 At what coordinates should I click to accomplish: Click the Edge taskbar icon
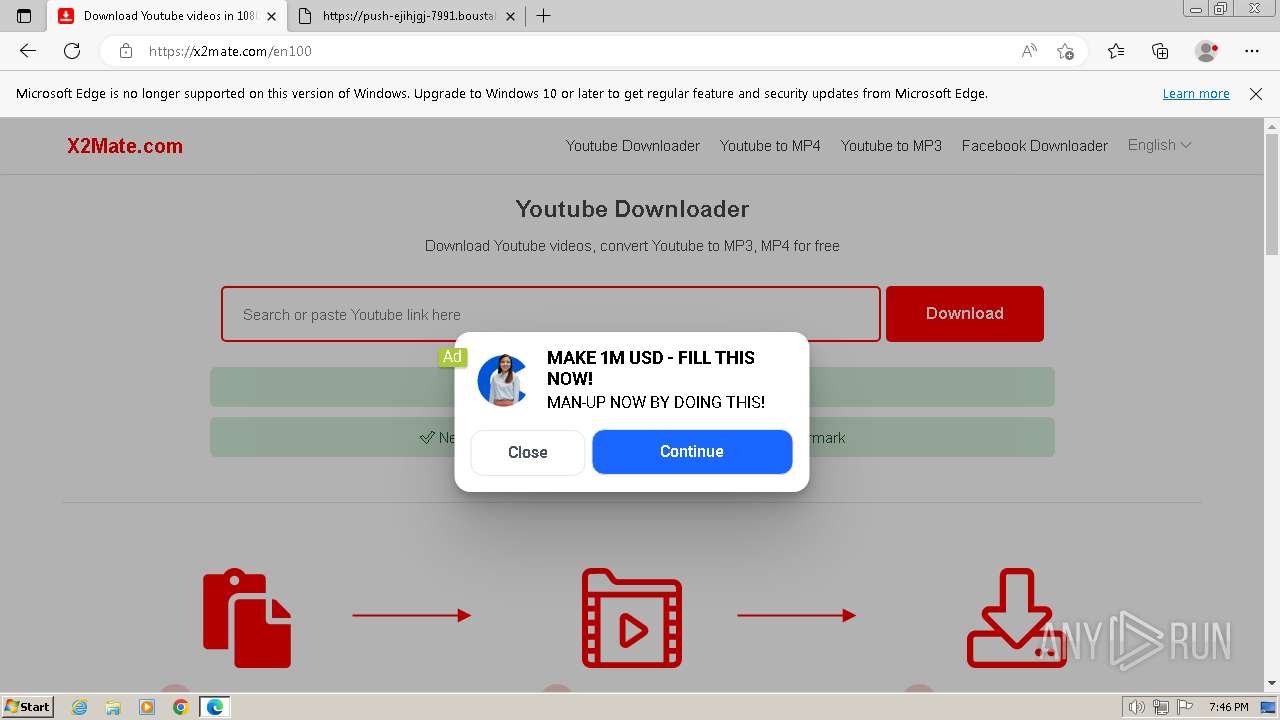215,707
